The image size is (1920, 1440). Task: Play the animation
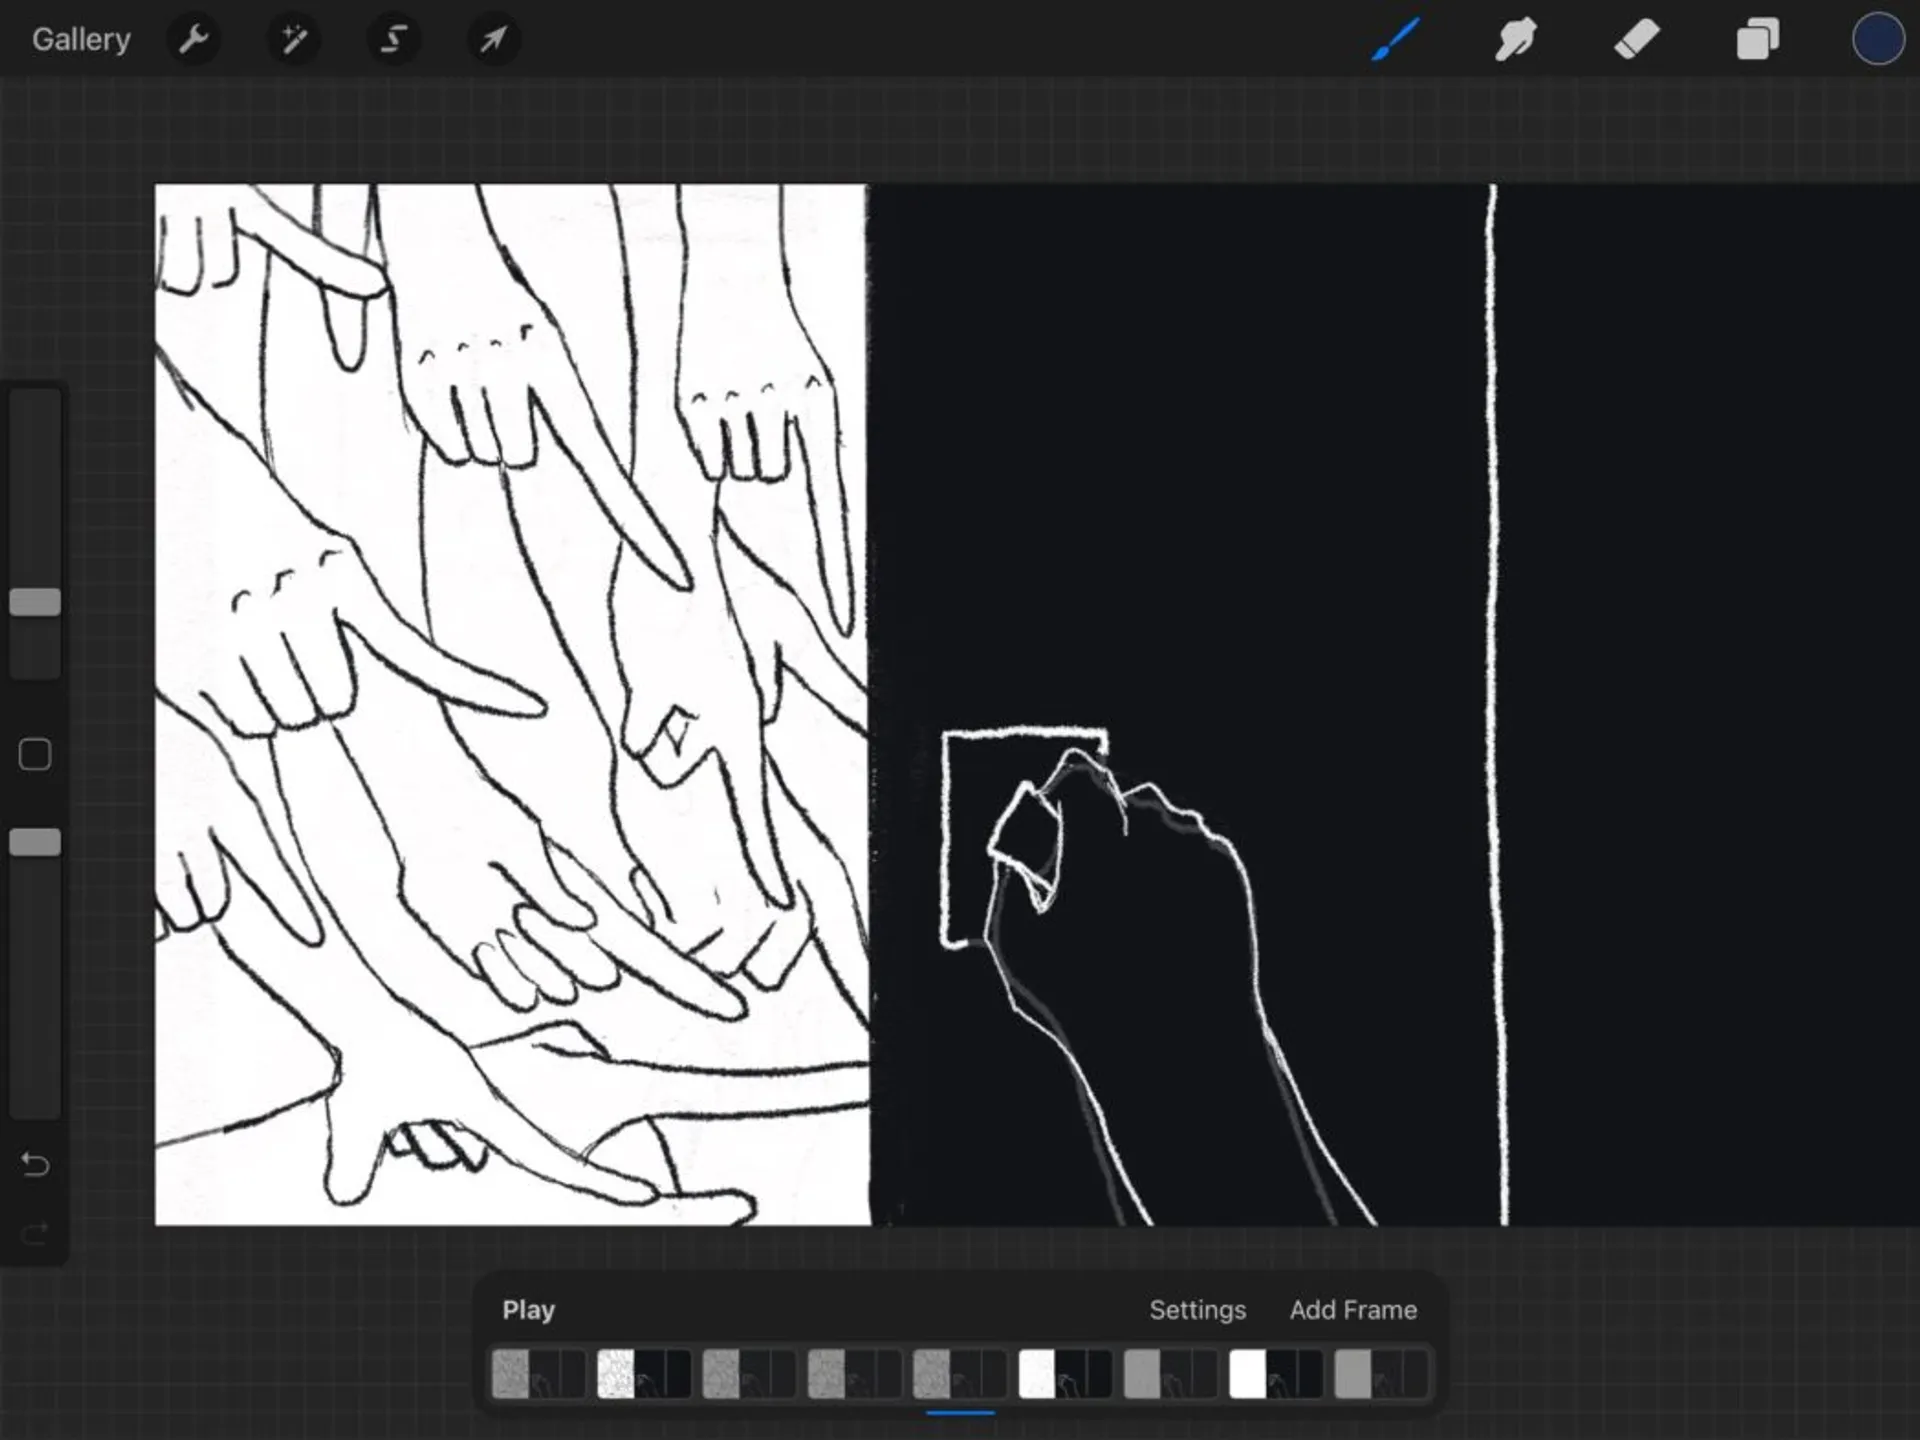[528, 1310]
